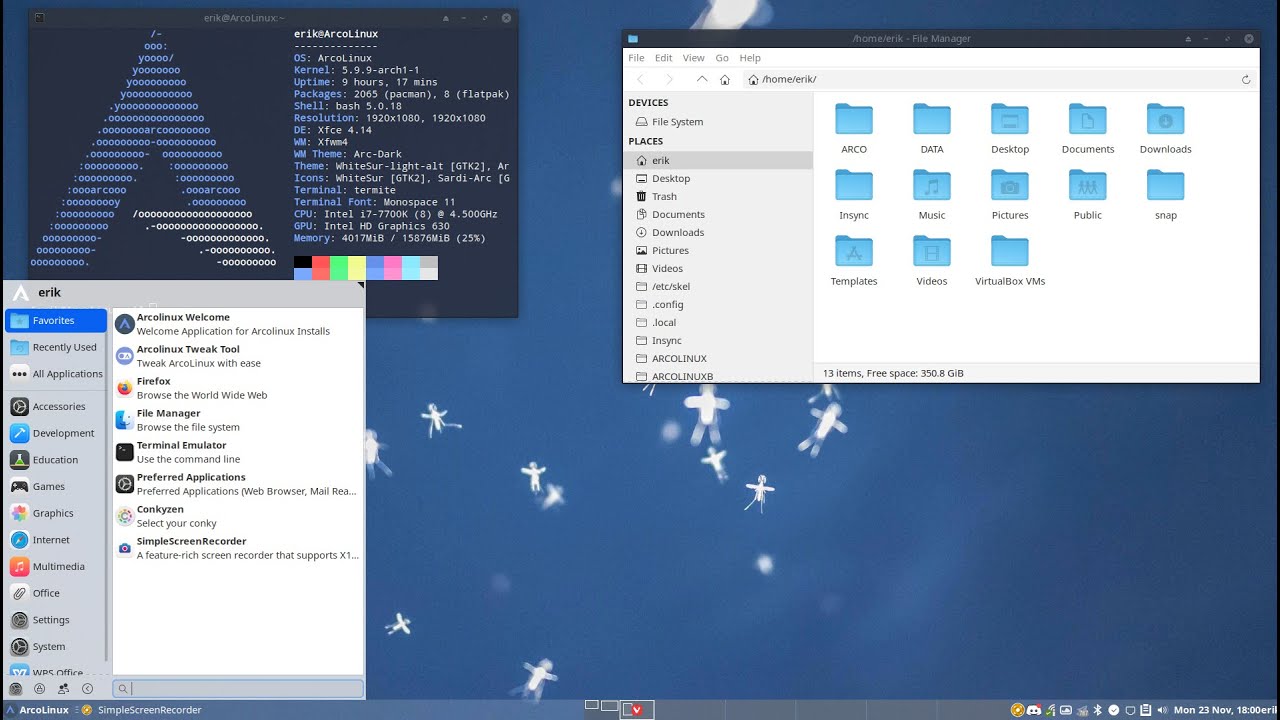Show the Recently Used category
Image resolution: width=1280 pixels, height=720 pixels.
coord(56,347)
